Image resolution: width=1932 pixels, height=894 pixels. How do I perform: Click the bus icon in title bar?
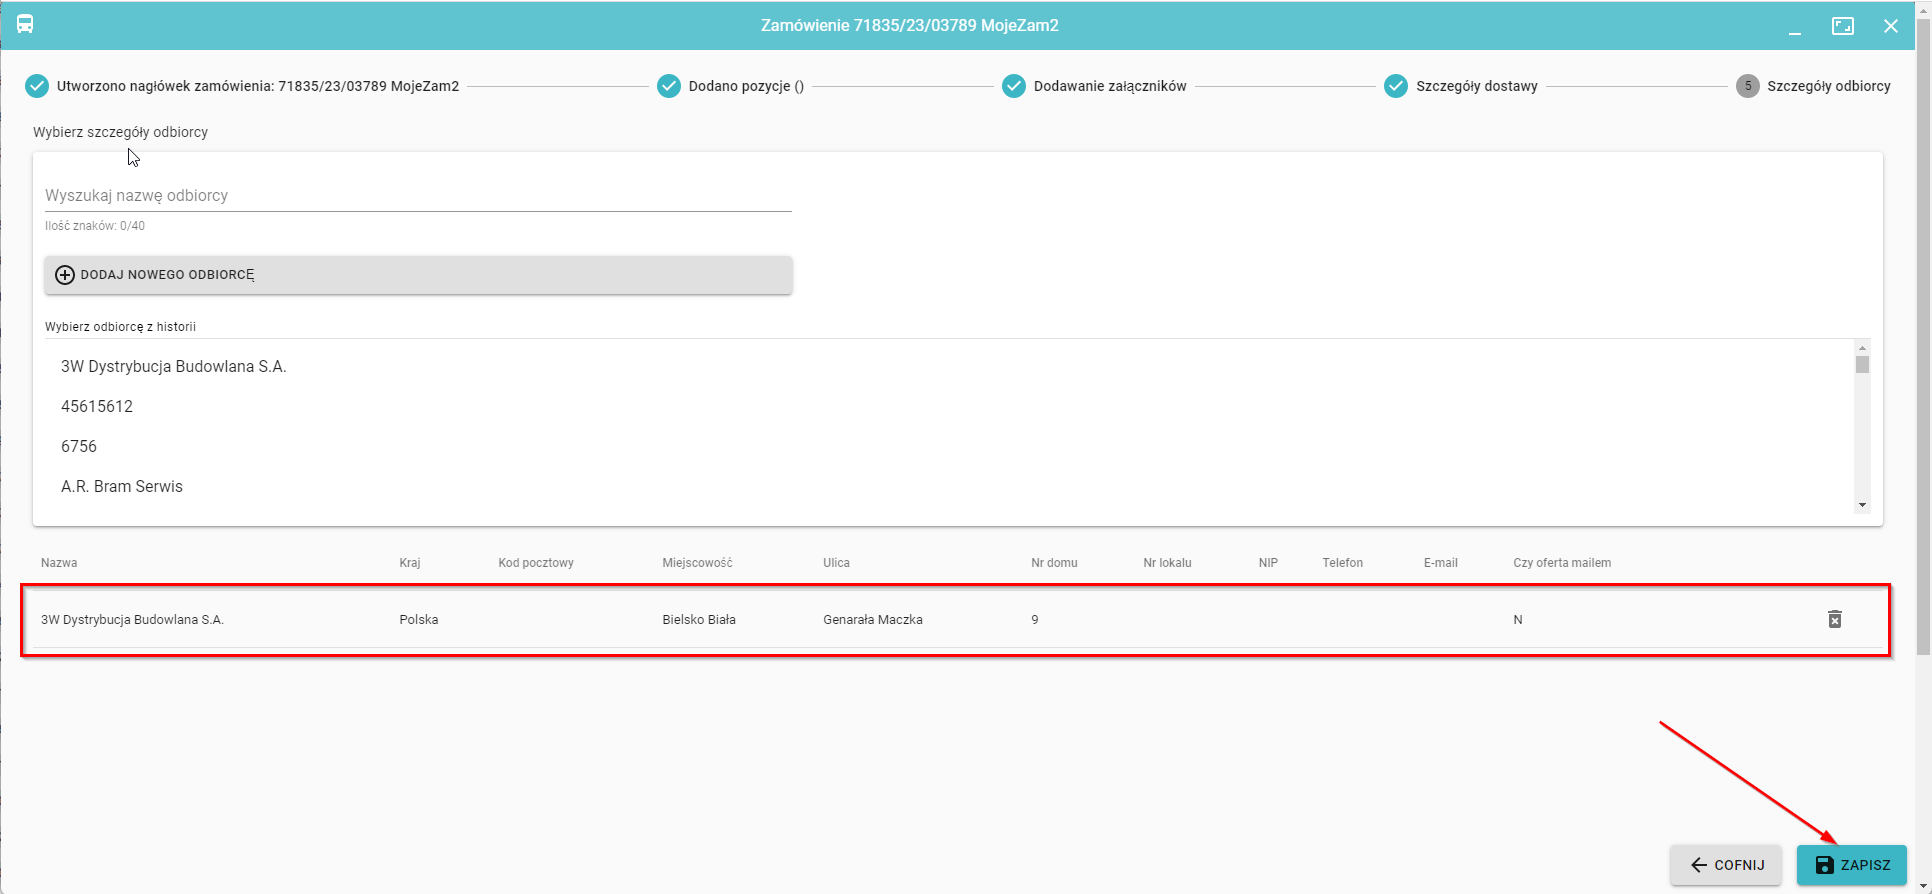25,25
